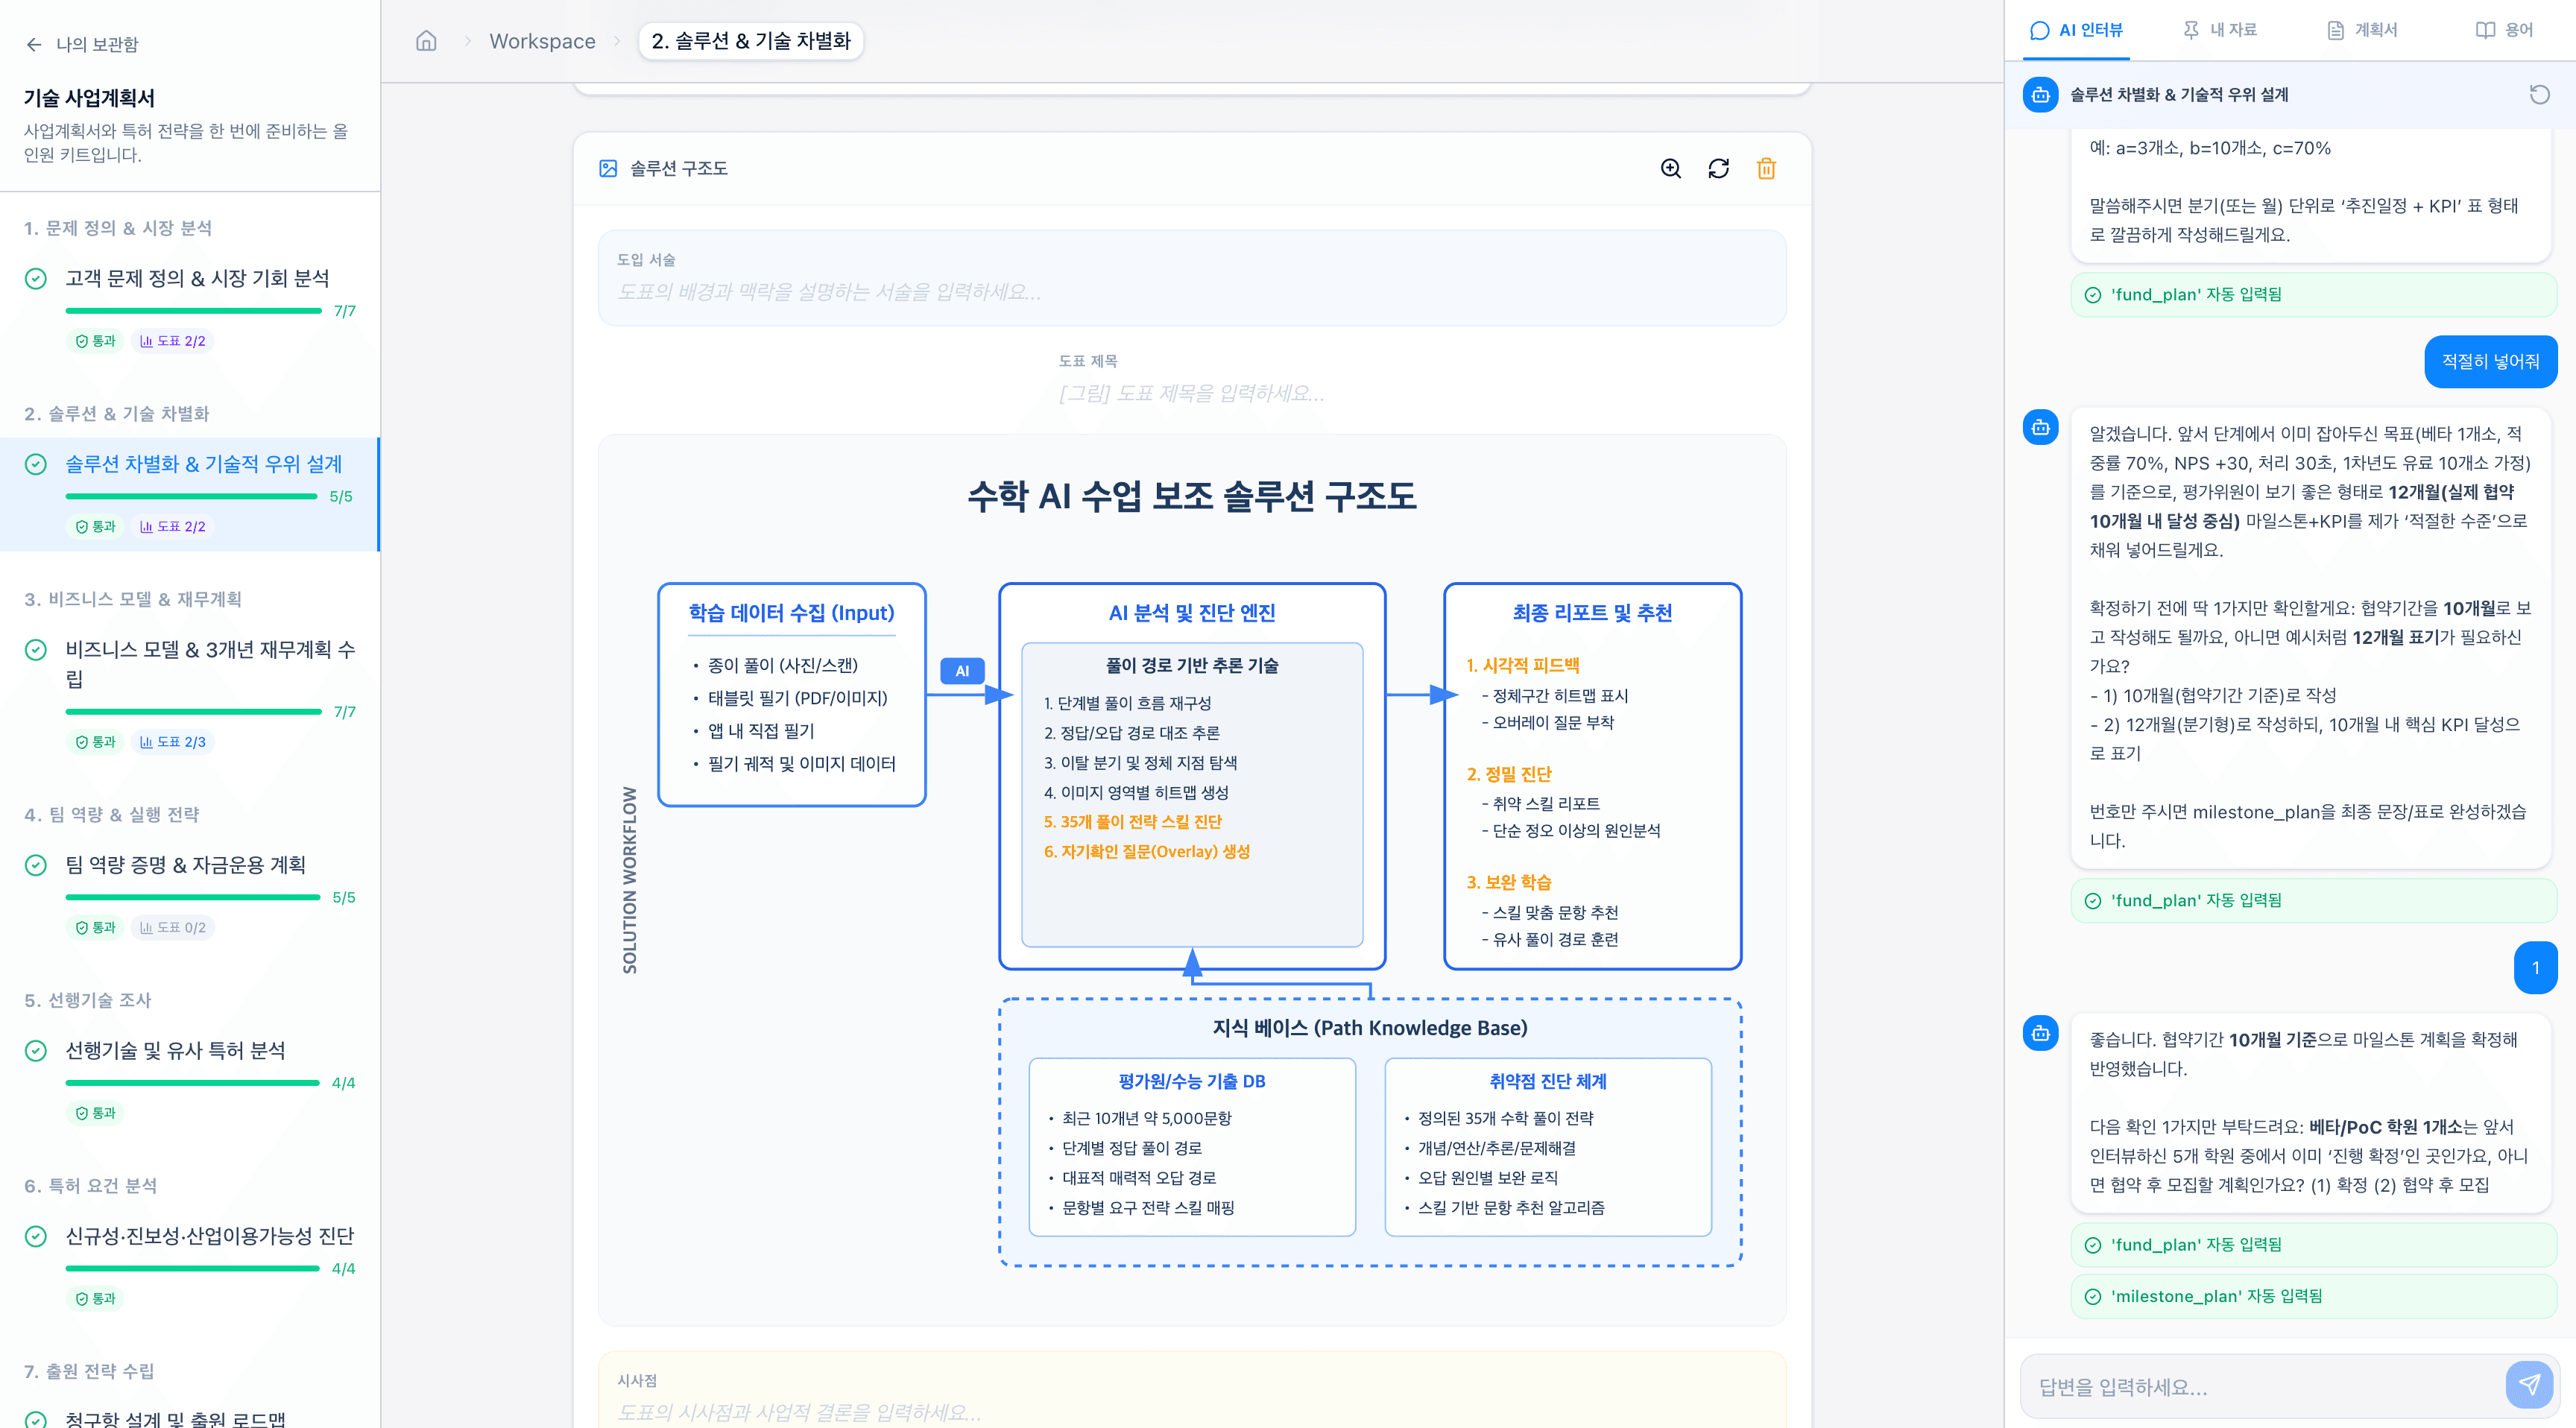Image resolution: width=2576 pixels, height=1428 pixels.
Task: Click section heading 3. 비즈니스 모델 & 재무계획
Action: [133, 599]
